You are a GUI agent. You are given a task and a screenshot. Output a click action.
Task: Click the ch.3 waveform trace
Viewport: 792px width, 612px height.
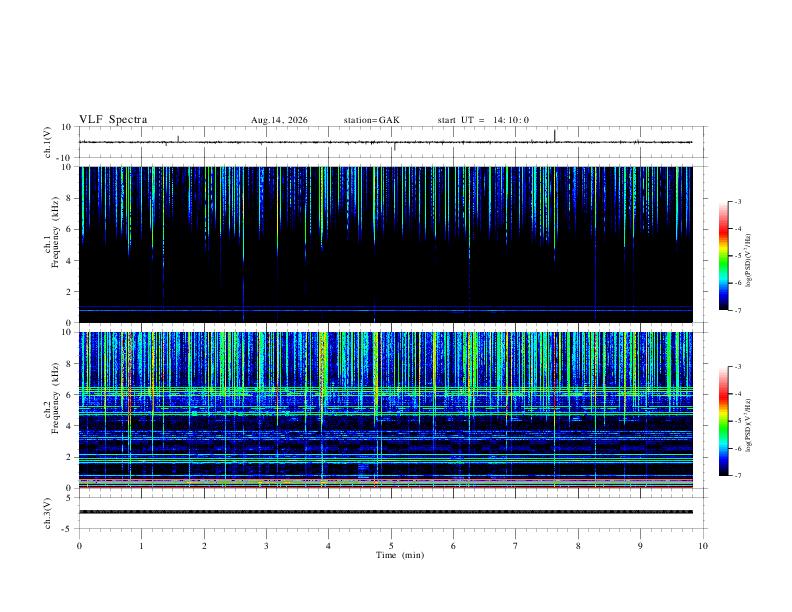[385, 512]
